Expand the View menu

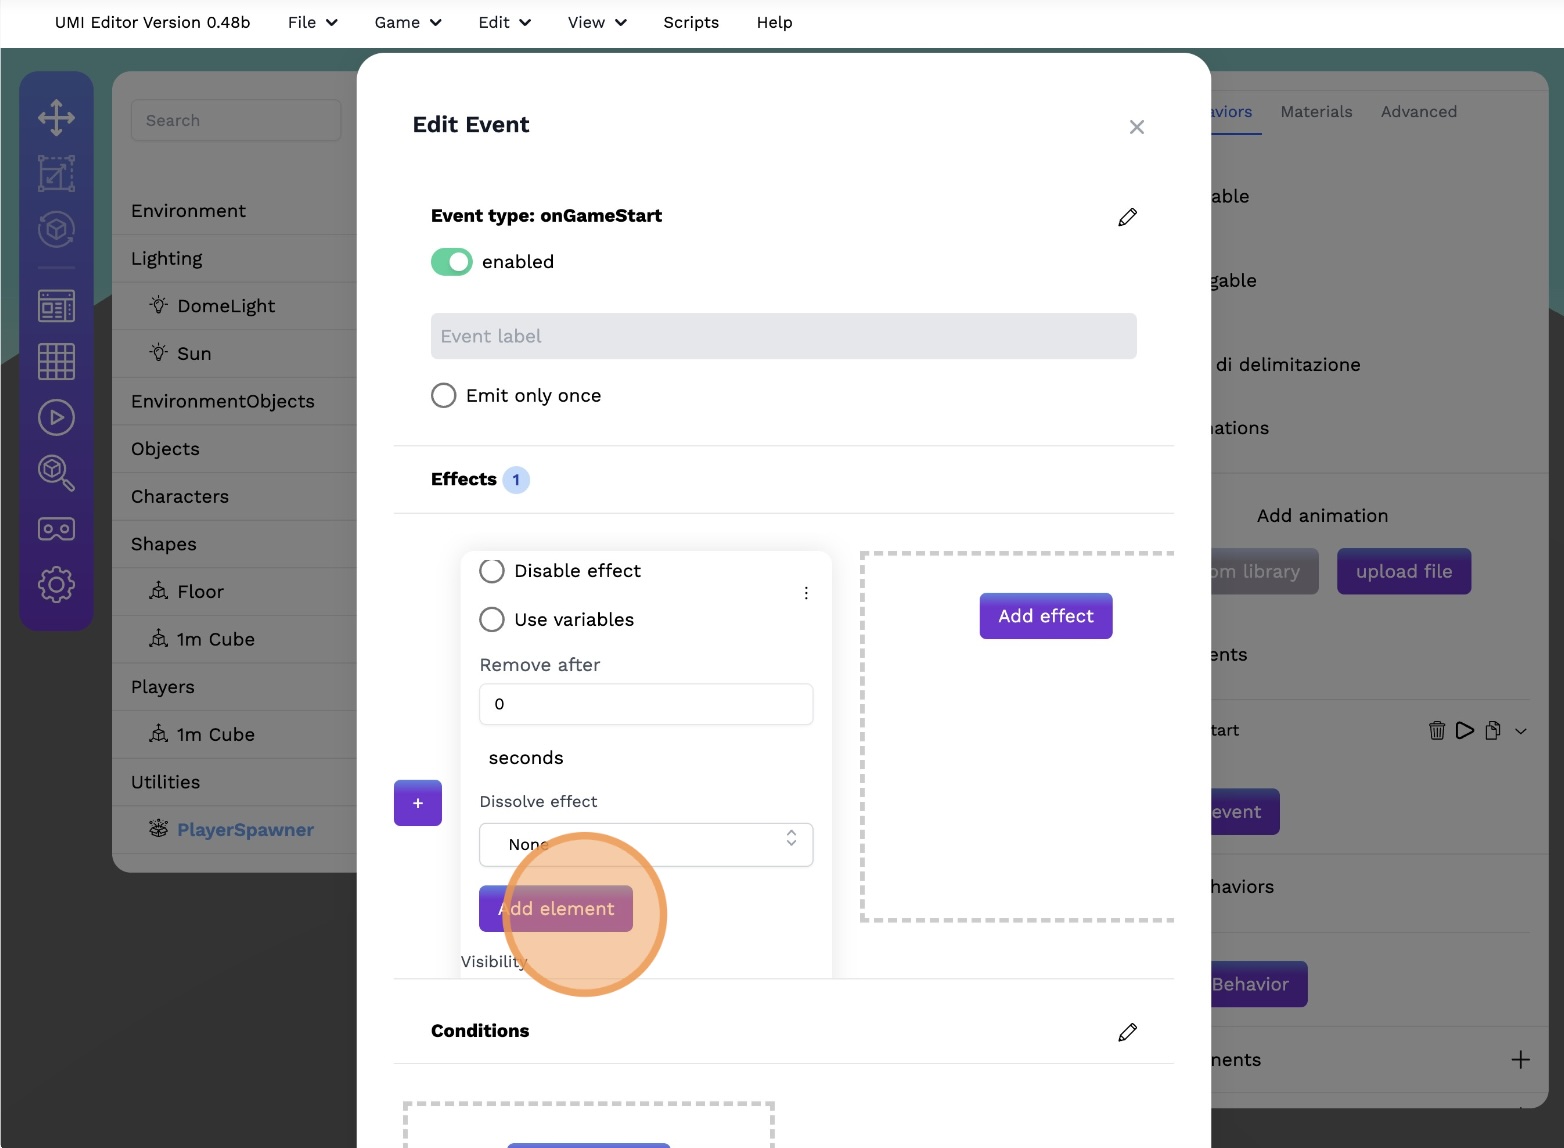596,22
